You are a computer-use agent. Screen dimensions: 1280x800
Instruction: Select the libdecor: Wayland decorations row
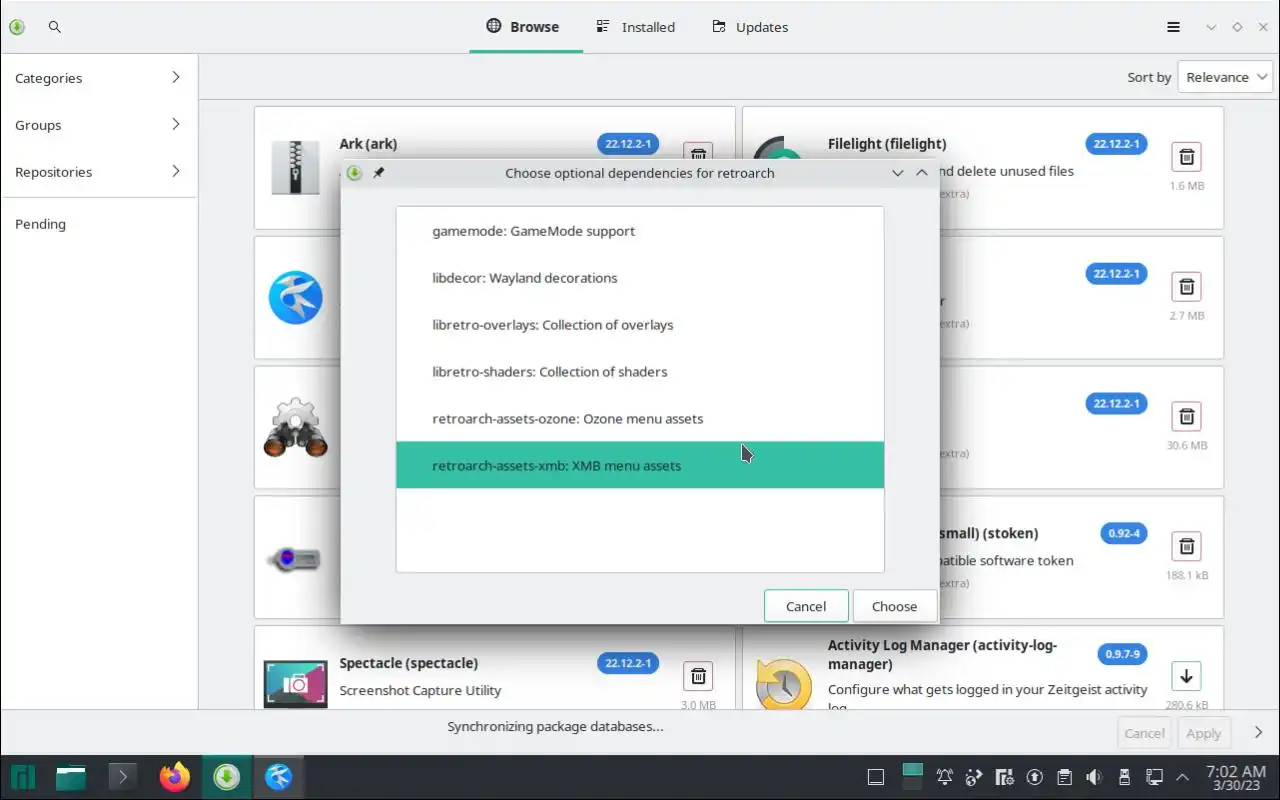(640, 278)
